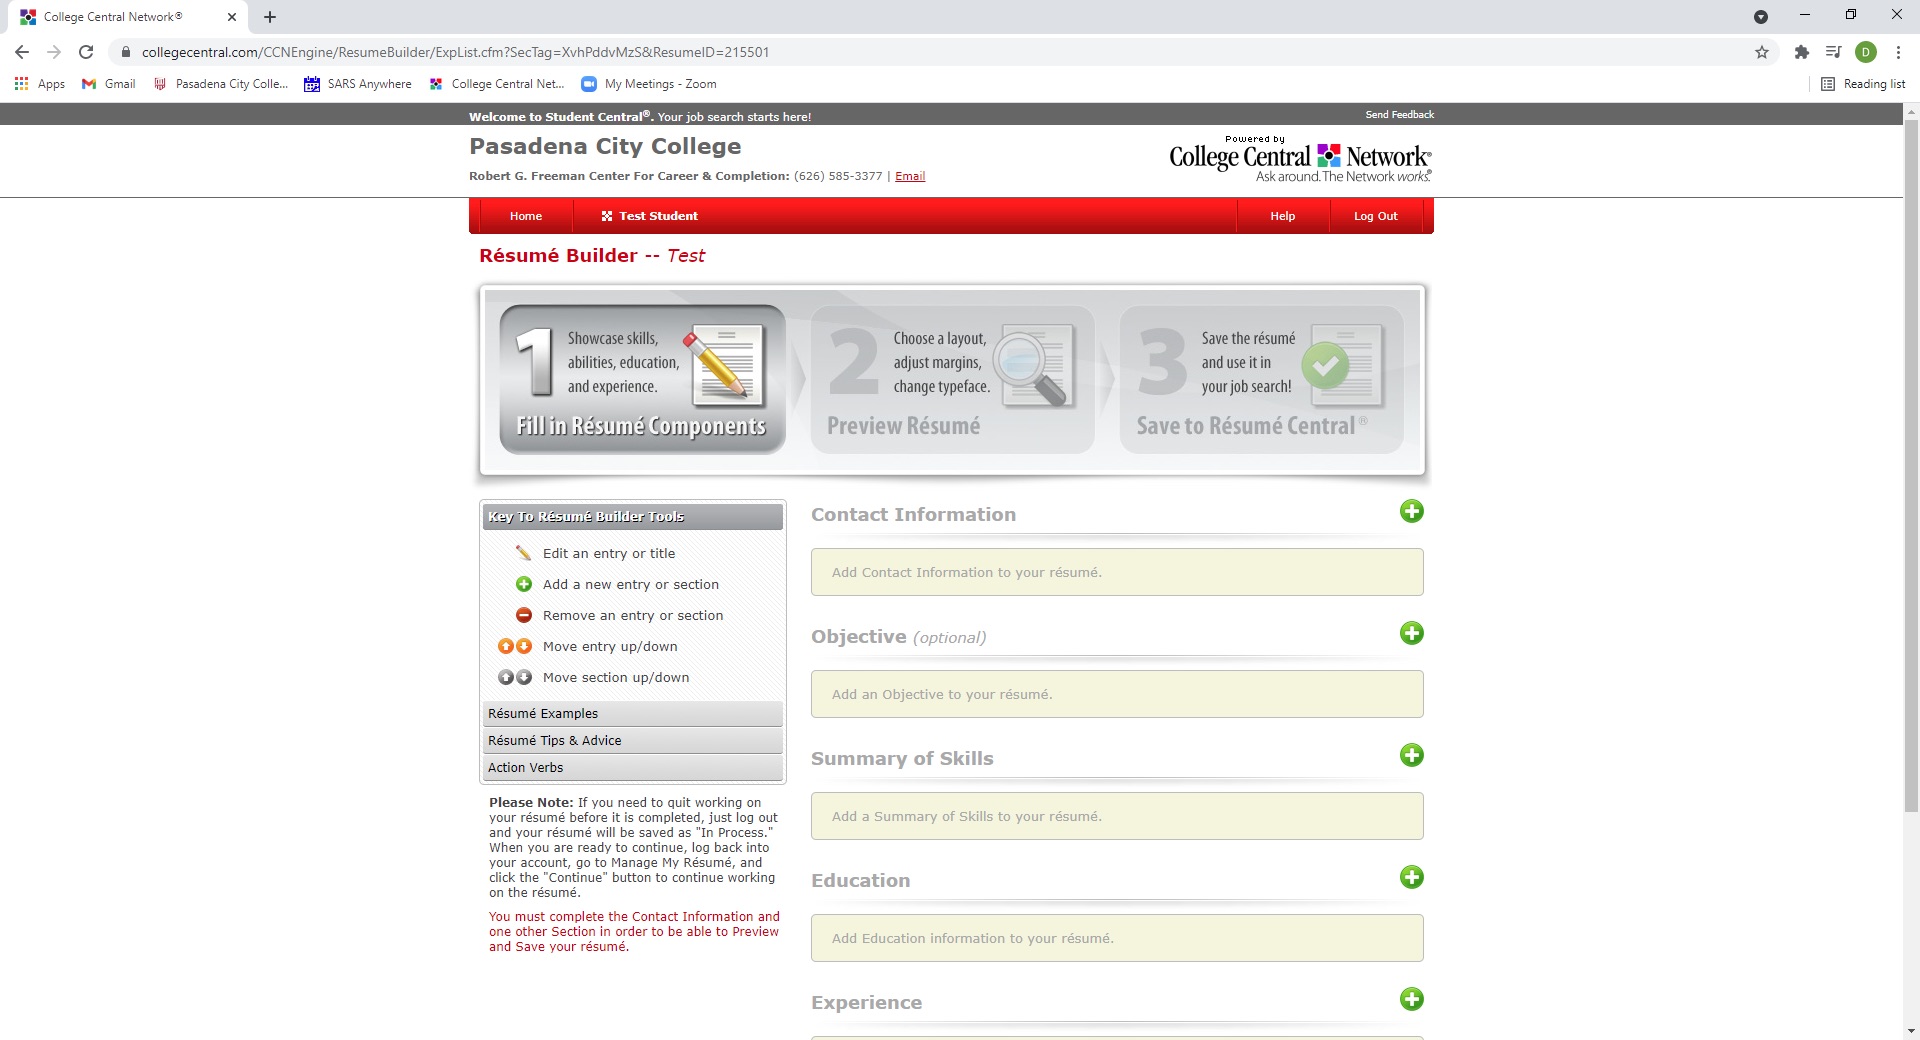Open the My Meetings - Zoom bookmark
Viewport: 1920px width, 1040px height.
coord(649,84)
